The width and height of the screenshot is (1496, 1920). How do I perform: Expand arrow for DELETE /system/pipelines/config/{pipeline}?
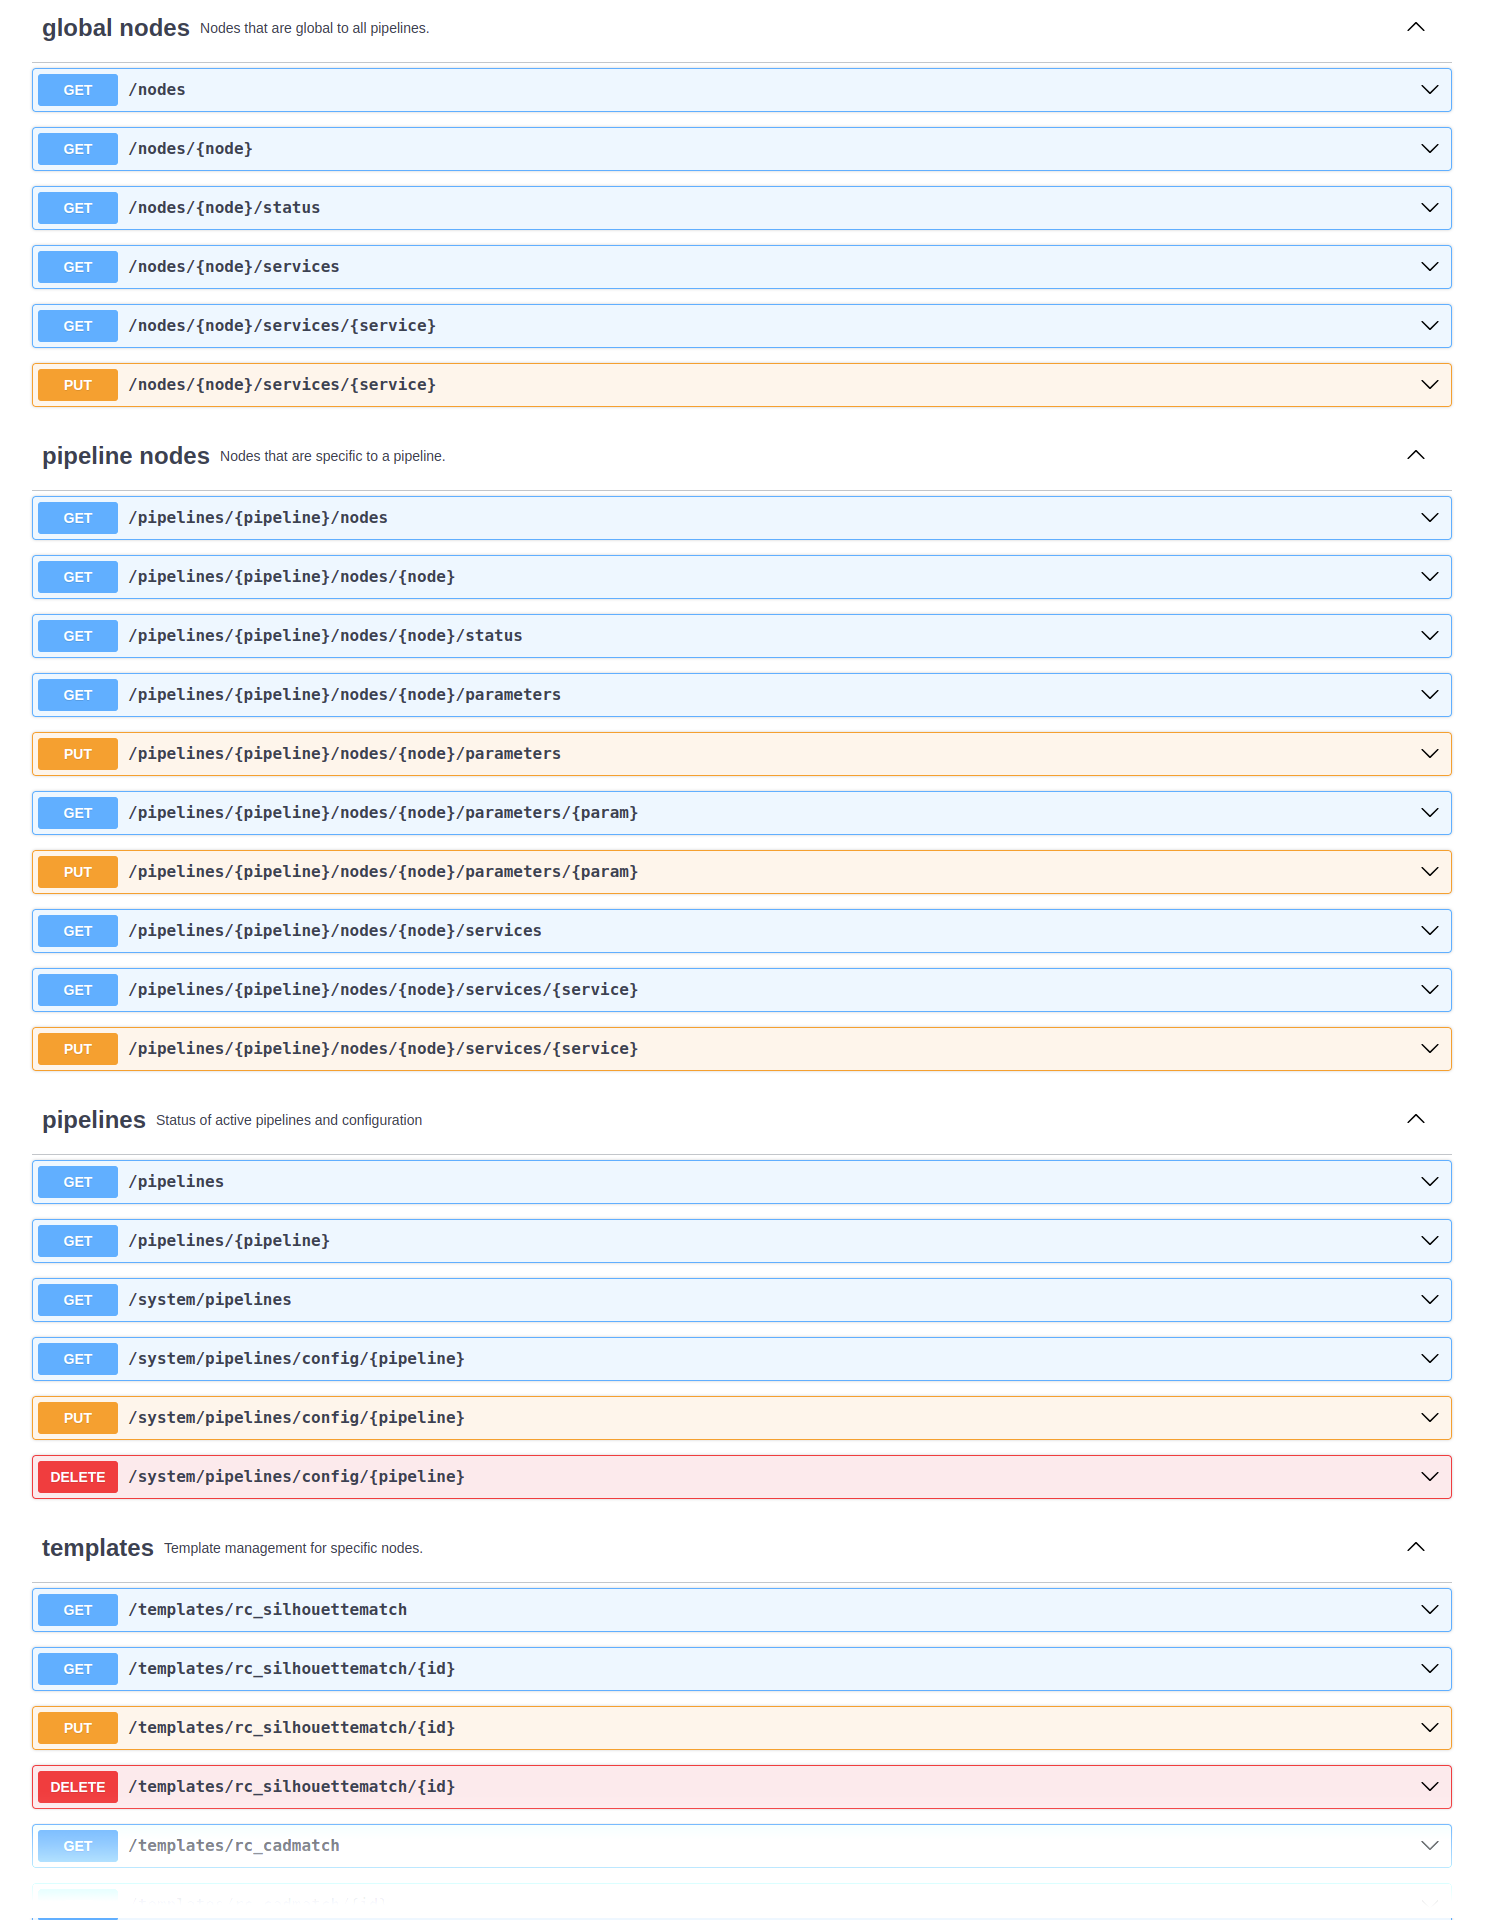(x=1429, y=1477)
